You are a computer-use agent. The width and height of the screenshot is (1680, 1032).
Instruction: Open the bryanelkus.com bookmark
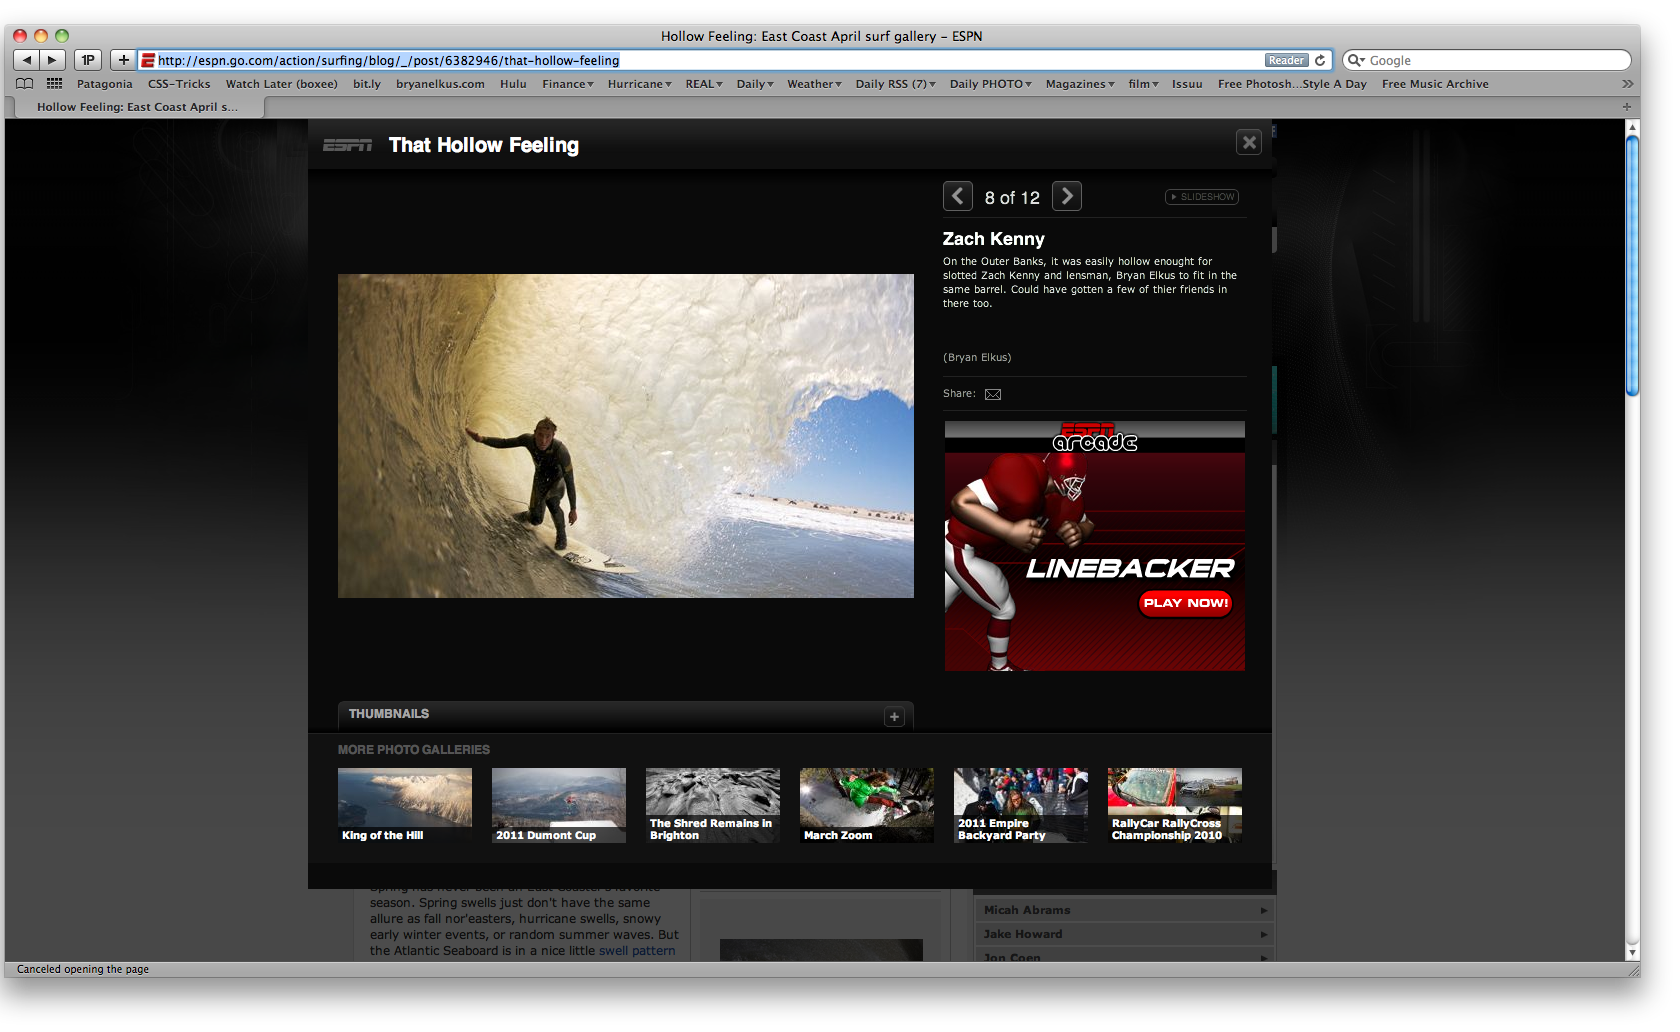[440, 84]
